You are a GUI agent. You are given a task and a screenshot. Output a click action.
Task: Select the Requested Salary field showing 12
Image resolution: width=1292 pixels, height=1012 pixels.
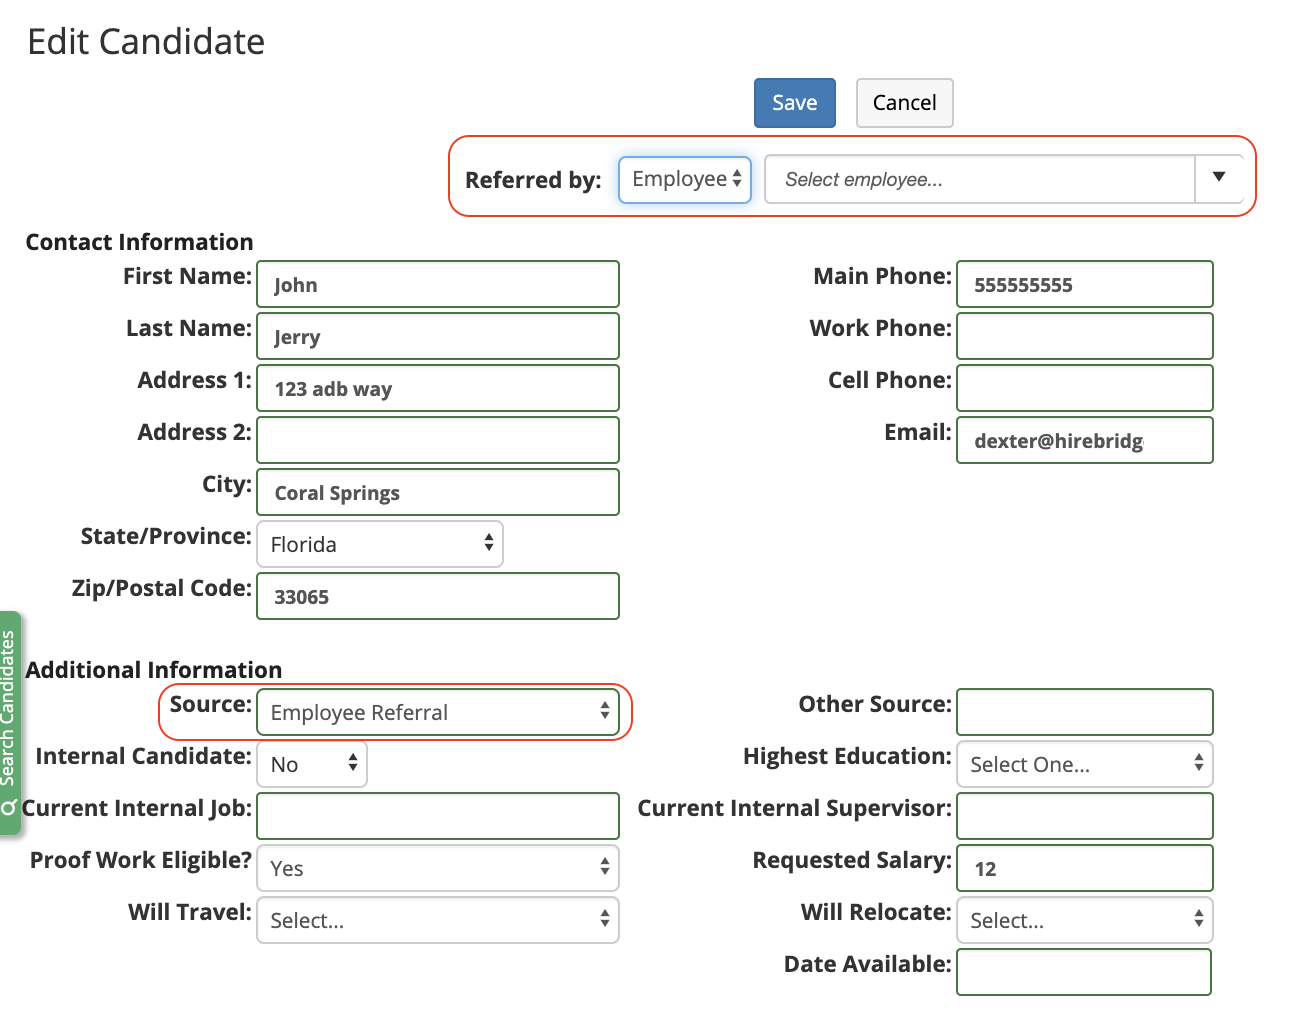[x=1084, y=868]
